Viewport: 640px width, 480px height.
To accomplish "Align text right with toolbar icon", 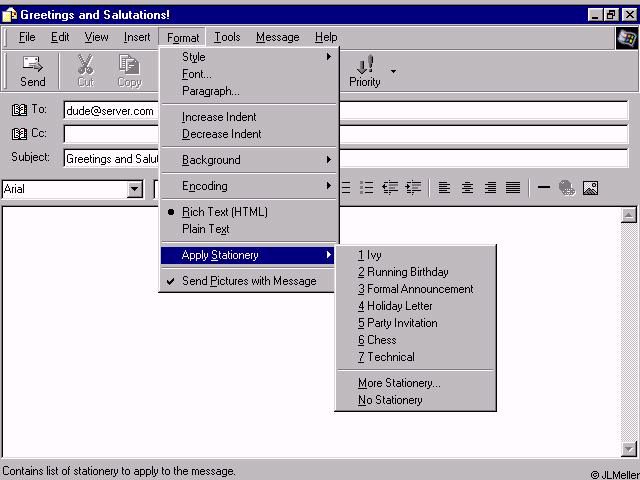I will (490, 188).
